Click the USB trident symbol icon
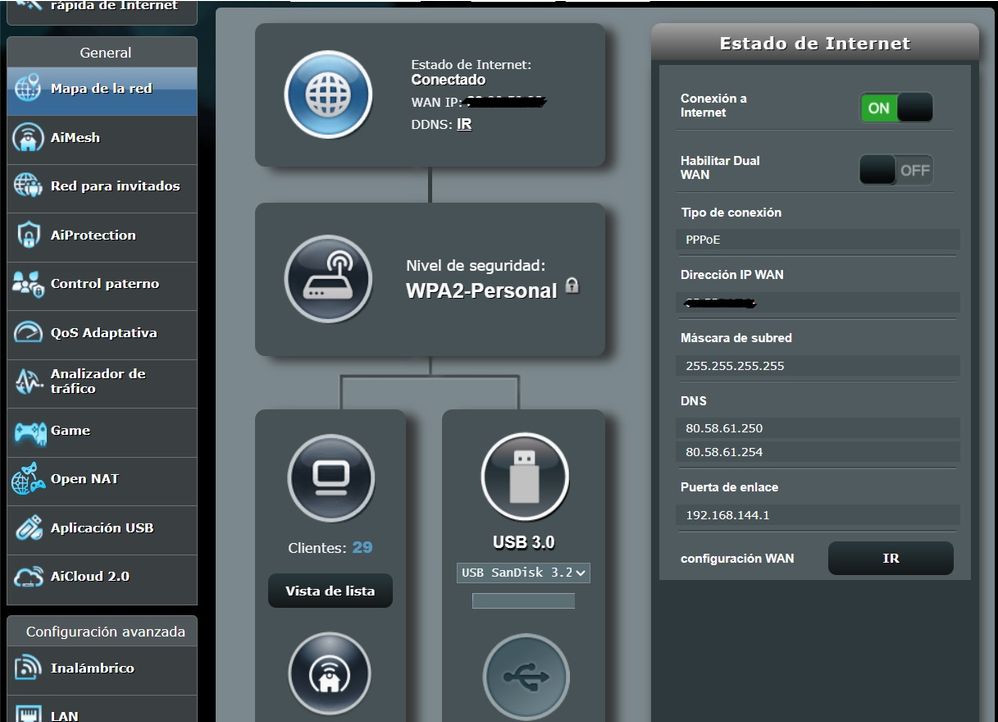 (526, 677)
